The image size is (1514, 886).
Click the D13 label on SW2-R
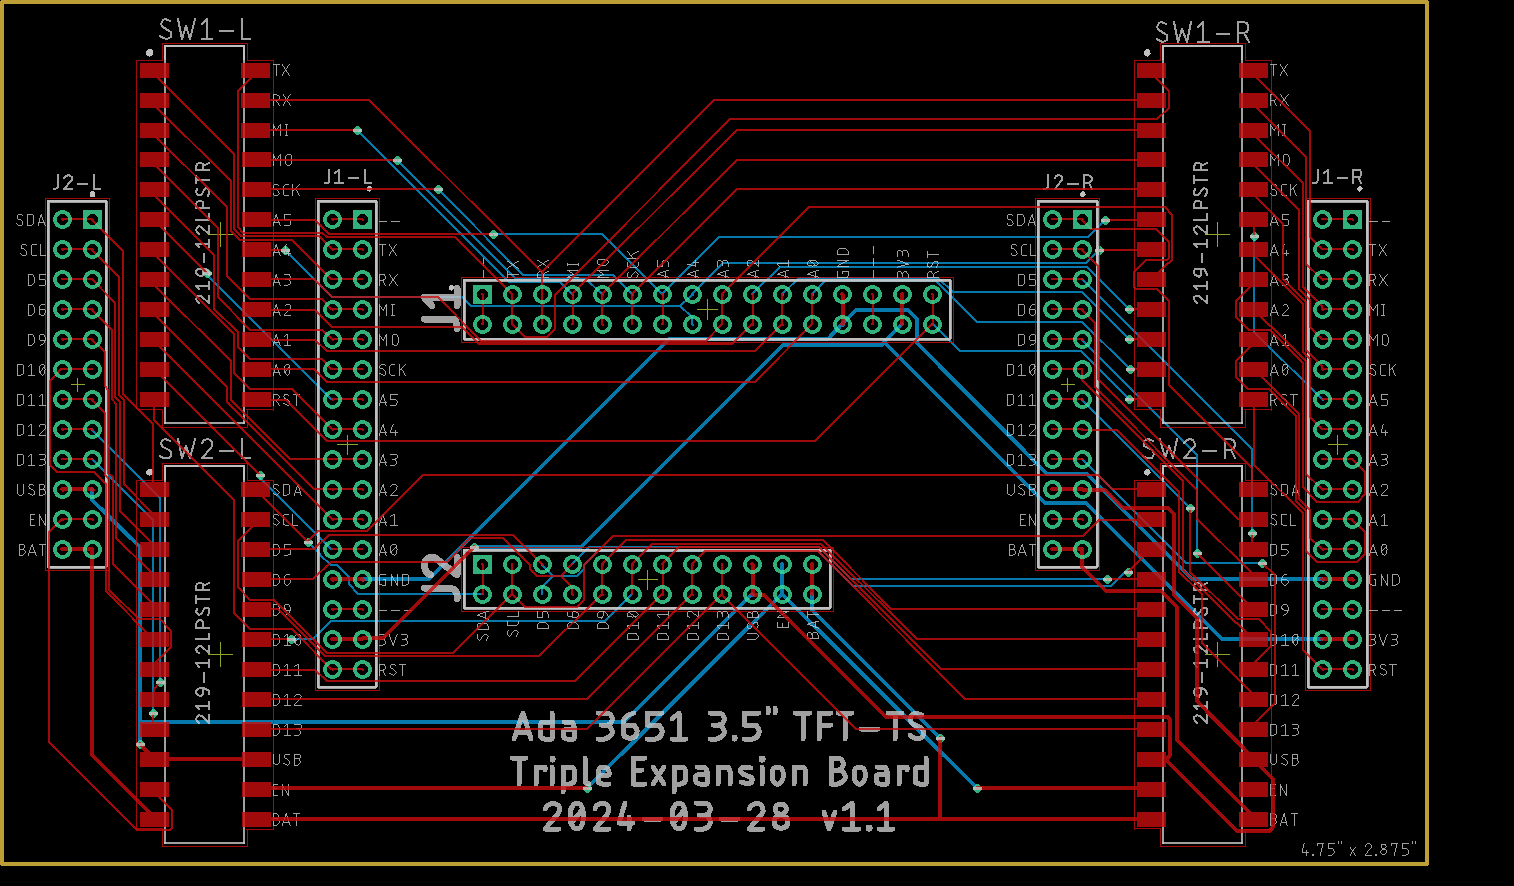[1285, 730]
